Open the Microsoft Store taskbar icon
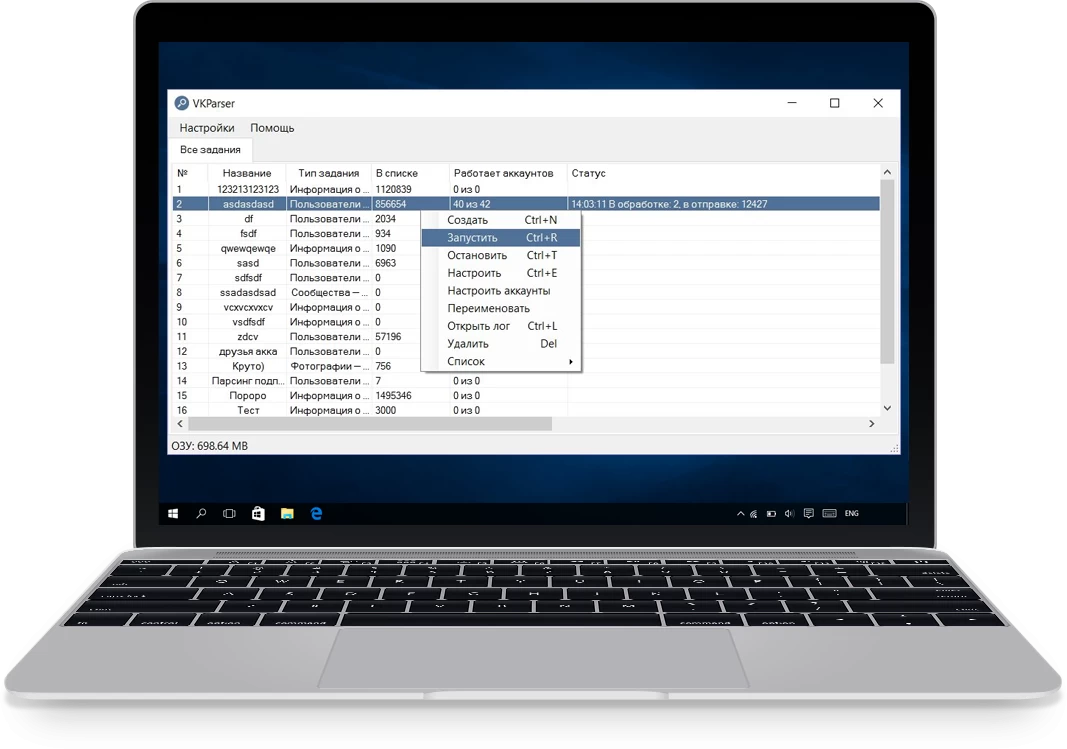The image size is (1067, 749). (258, 514)
